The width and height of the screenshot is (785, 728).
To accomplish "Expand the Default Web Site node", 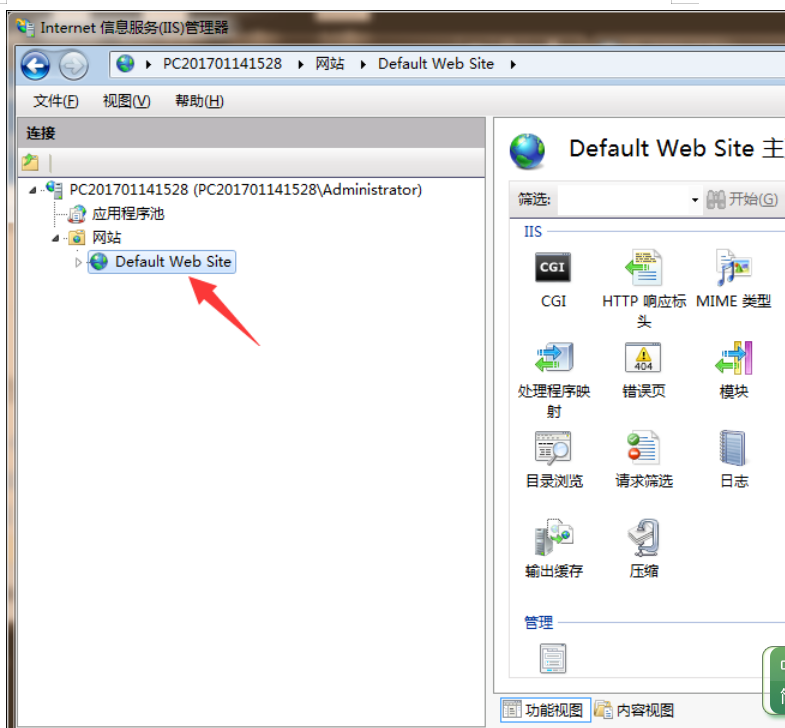I will coord(79,262).
